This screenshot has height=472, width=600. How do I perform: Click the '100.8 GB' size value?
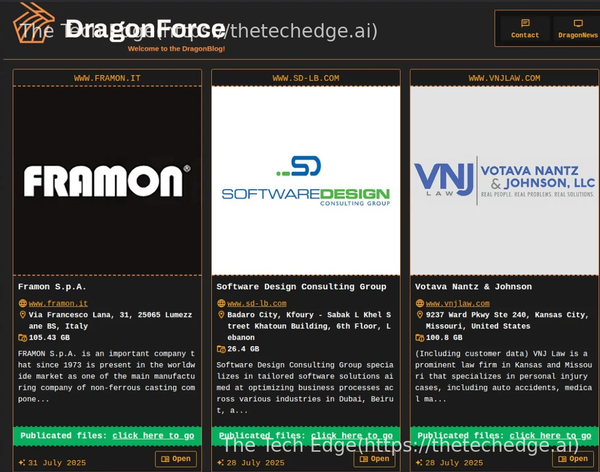pyautogui.click(x=444, y=338)
